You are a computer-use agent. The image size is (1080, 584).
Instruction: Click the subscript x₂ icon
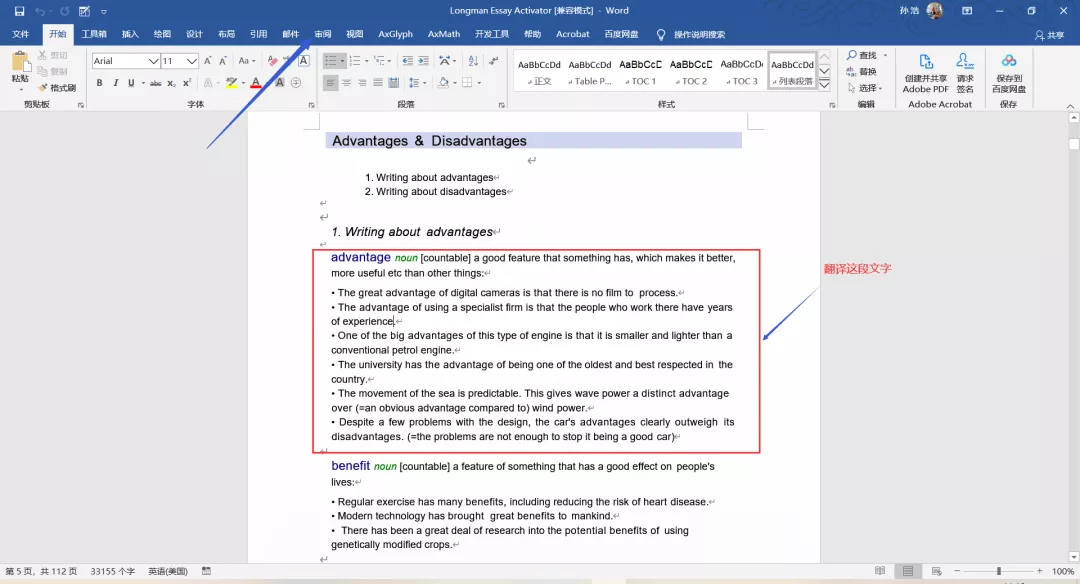click(171, 83)
